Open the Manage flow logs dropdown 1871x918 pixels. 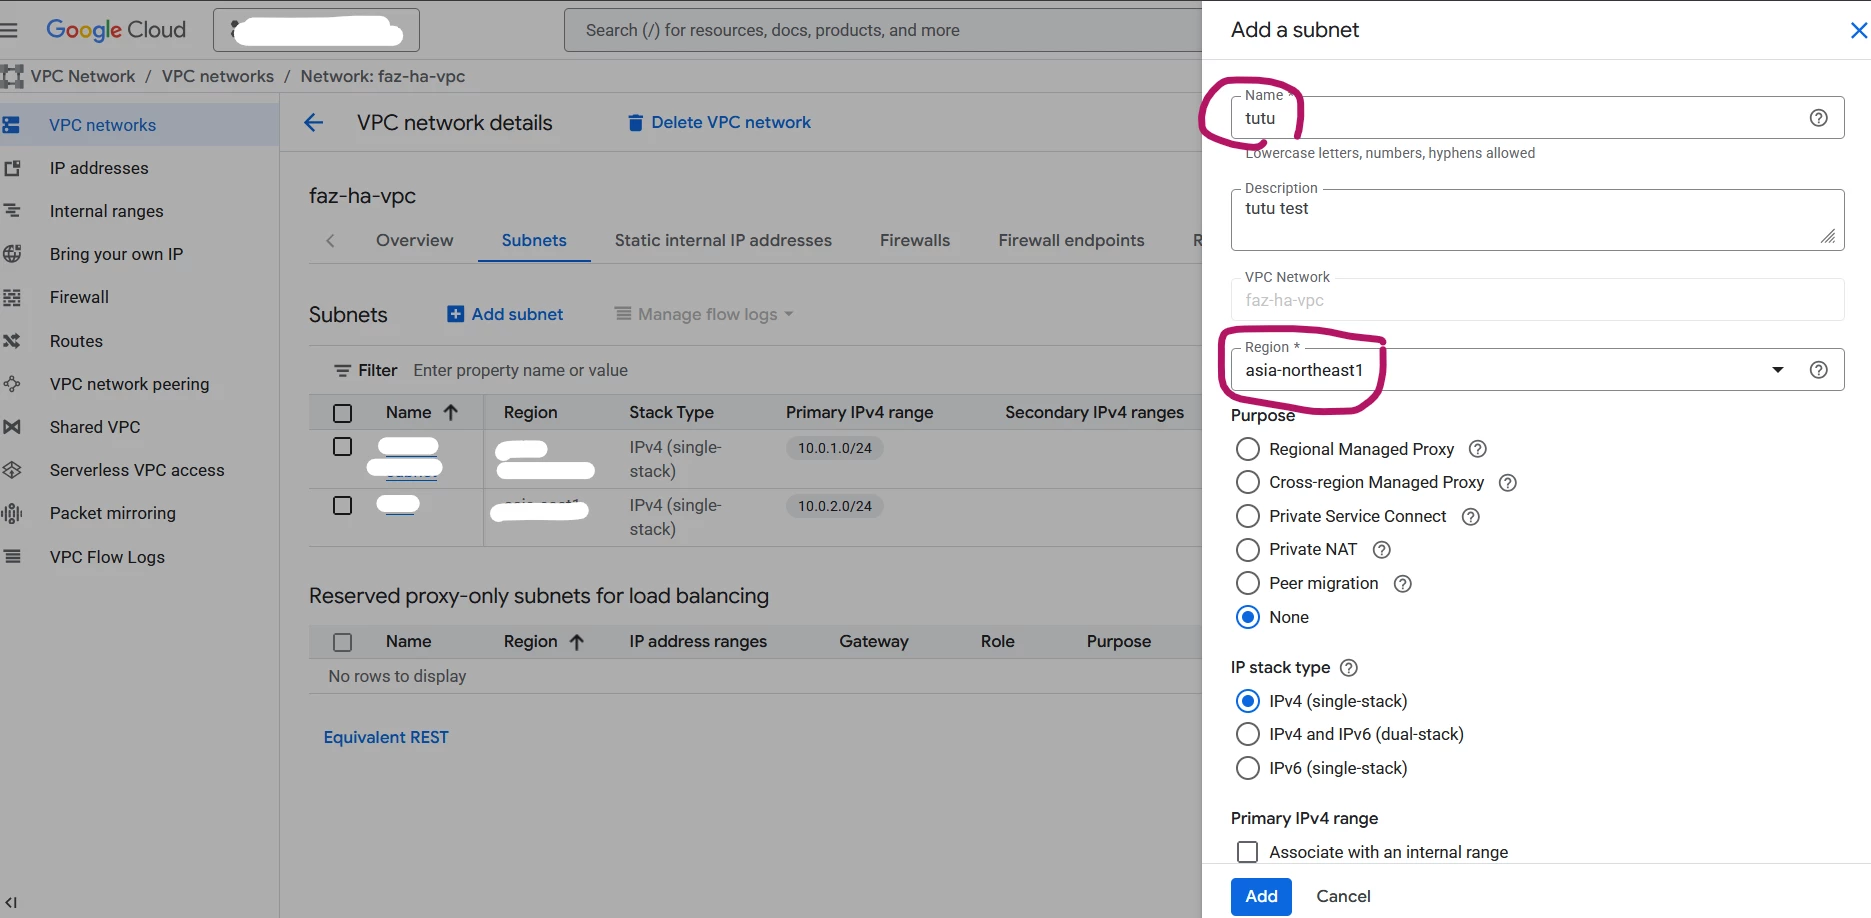[704, 314]
